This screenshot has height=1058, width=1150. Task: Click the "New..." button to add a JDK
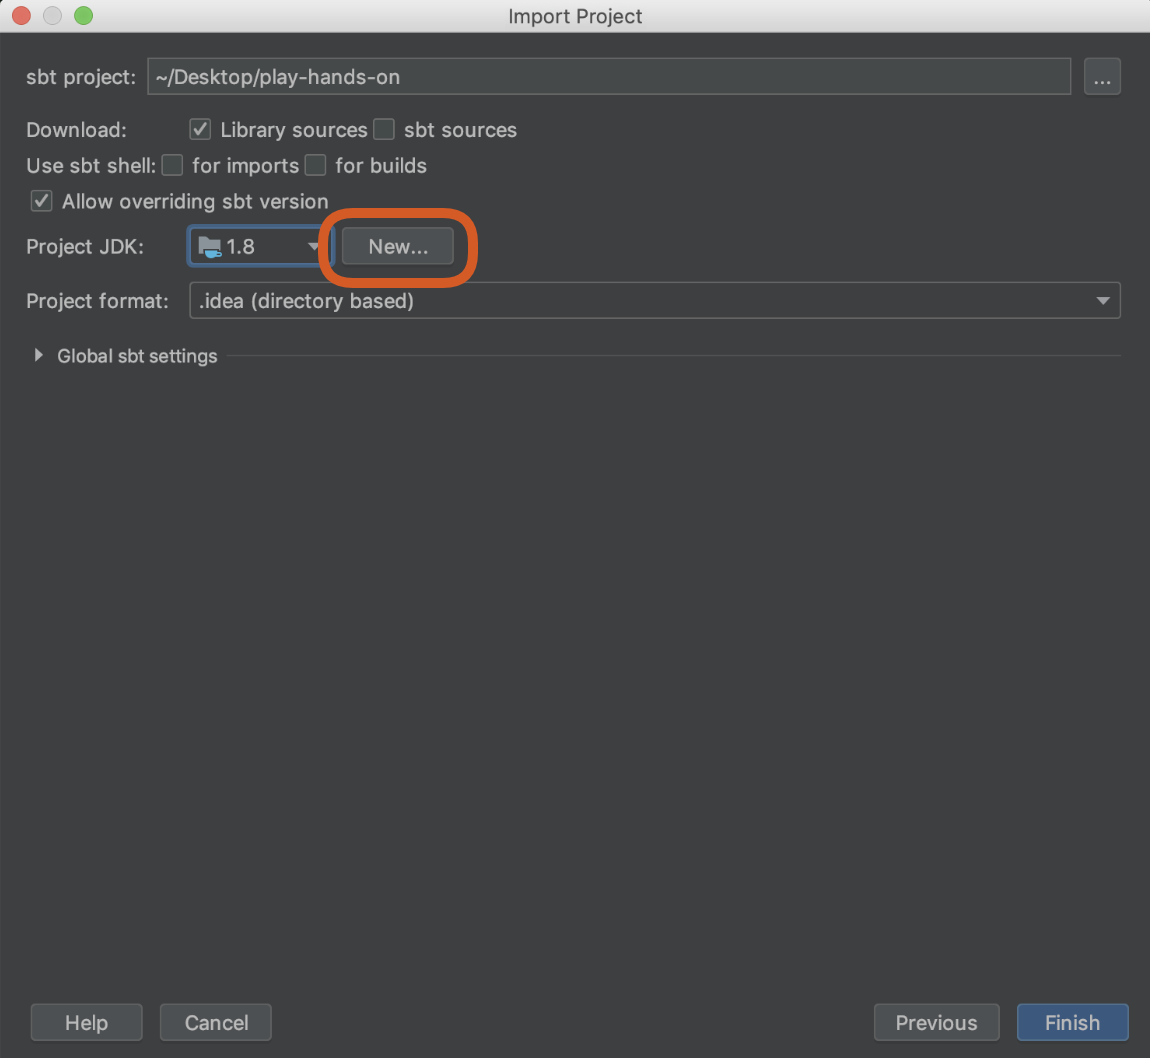(398, 246)
